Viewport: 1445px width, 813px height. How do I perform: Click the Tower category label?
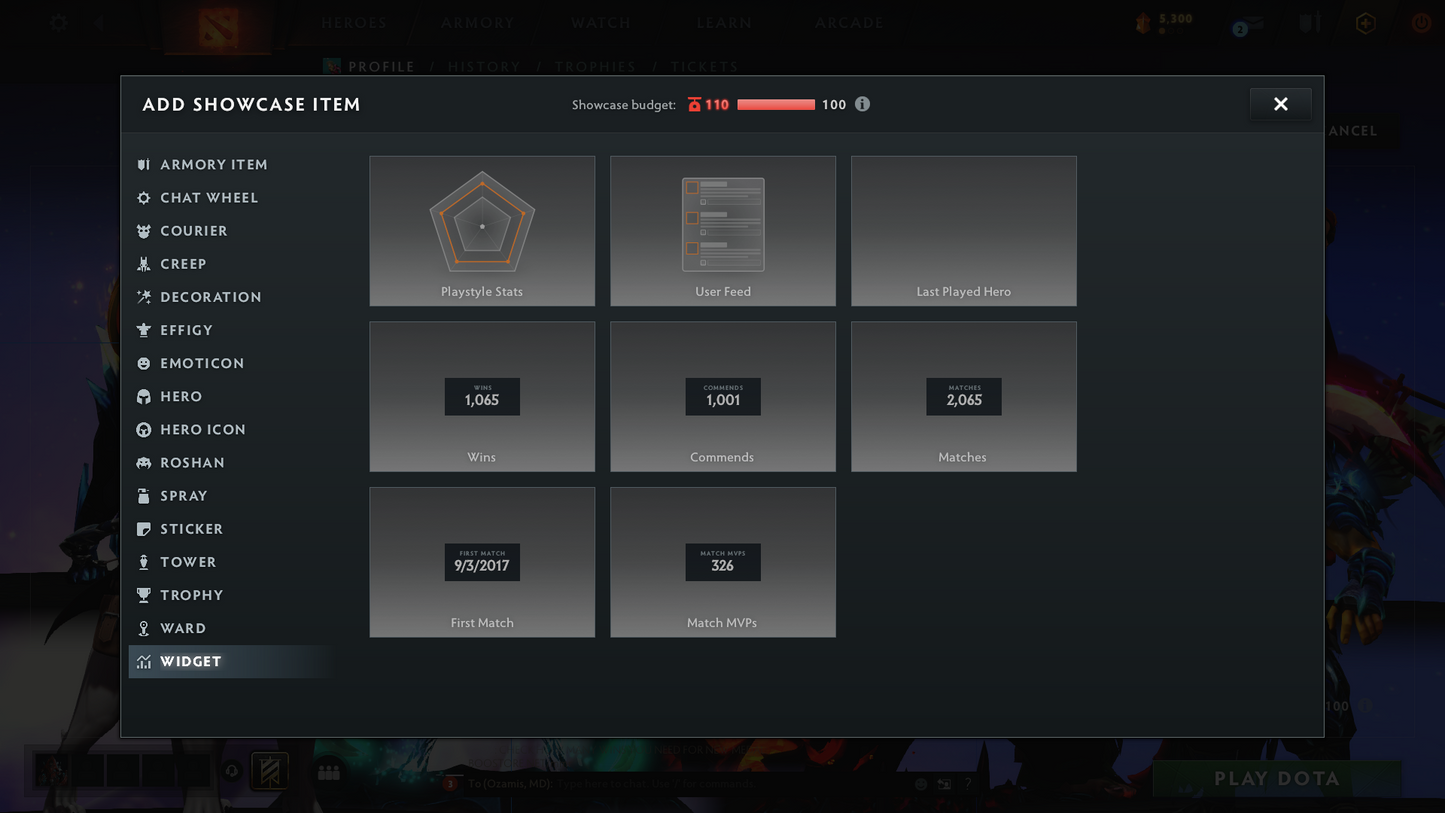coord(188,562)
